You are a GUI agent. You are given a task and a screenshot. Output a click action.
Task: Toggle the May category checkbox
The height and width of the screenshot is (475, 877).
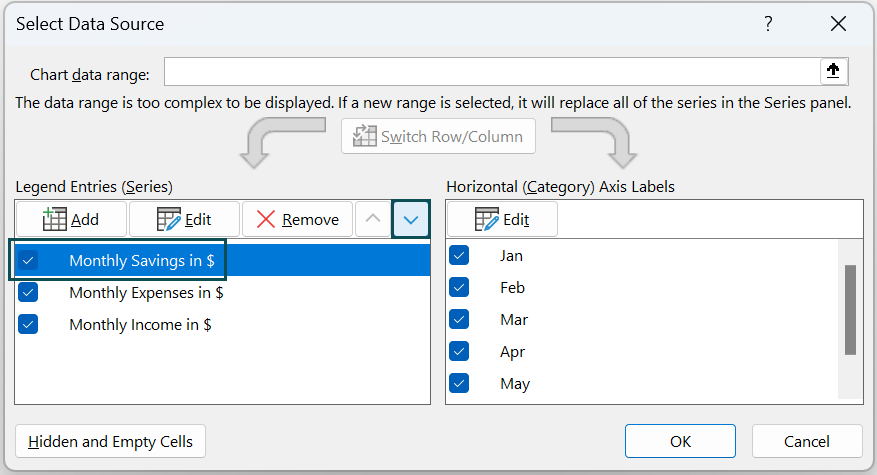459,383
